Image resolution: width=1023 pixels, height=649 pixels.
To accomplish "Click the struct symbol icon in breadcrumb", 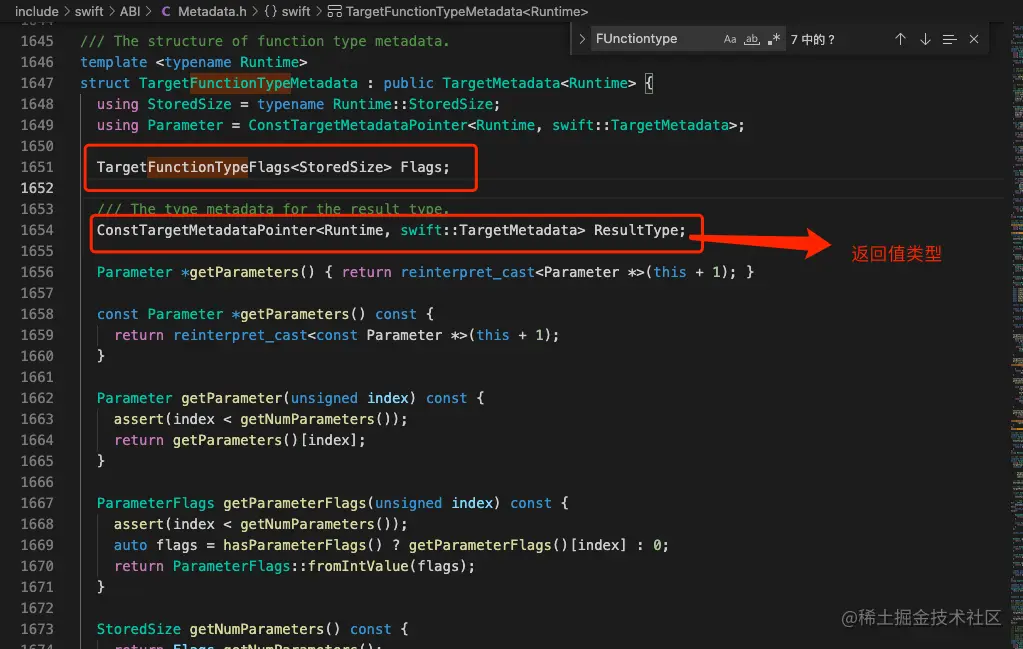I will pyautogui.click(x=334, y=11).
